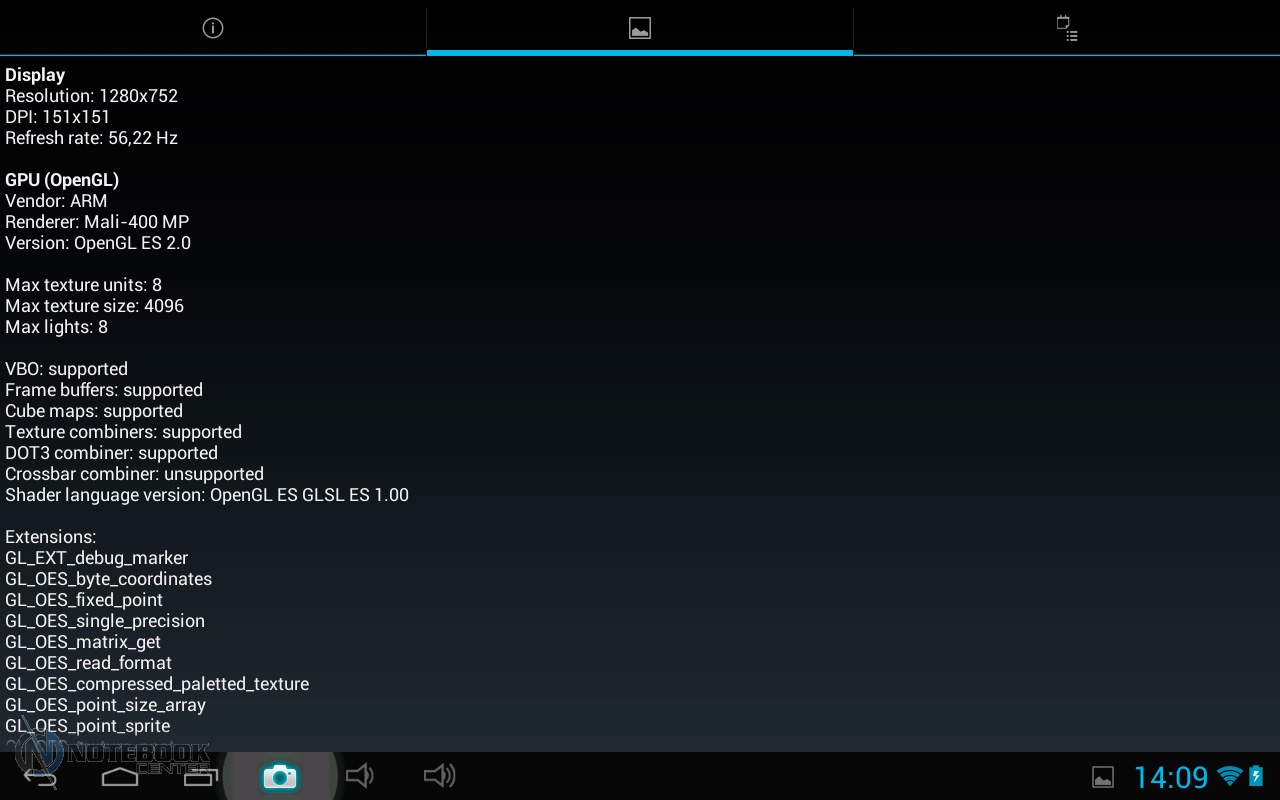
Task: Tap the Display section heading
Action: (35, 75)
